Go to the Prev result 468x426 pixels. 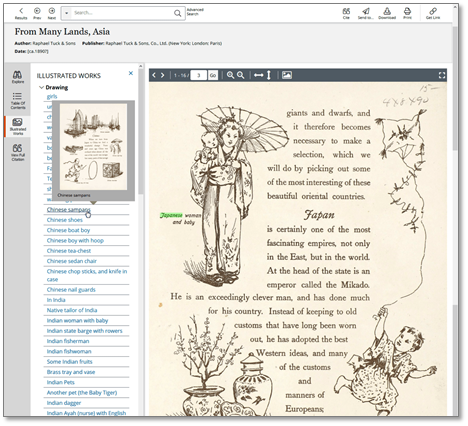(37, 14)
